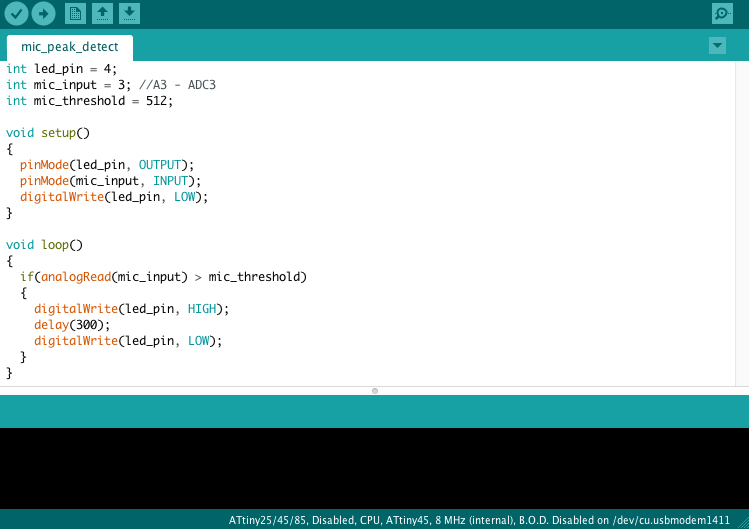Viewport: 749px width, 529px height.
Task: Click inside the black console output area
Action: (x=374, y=468)
